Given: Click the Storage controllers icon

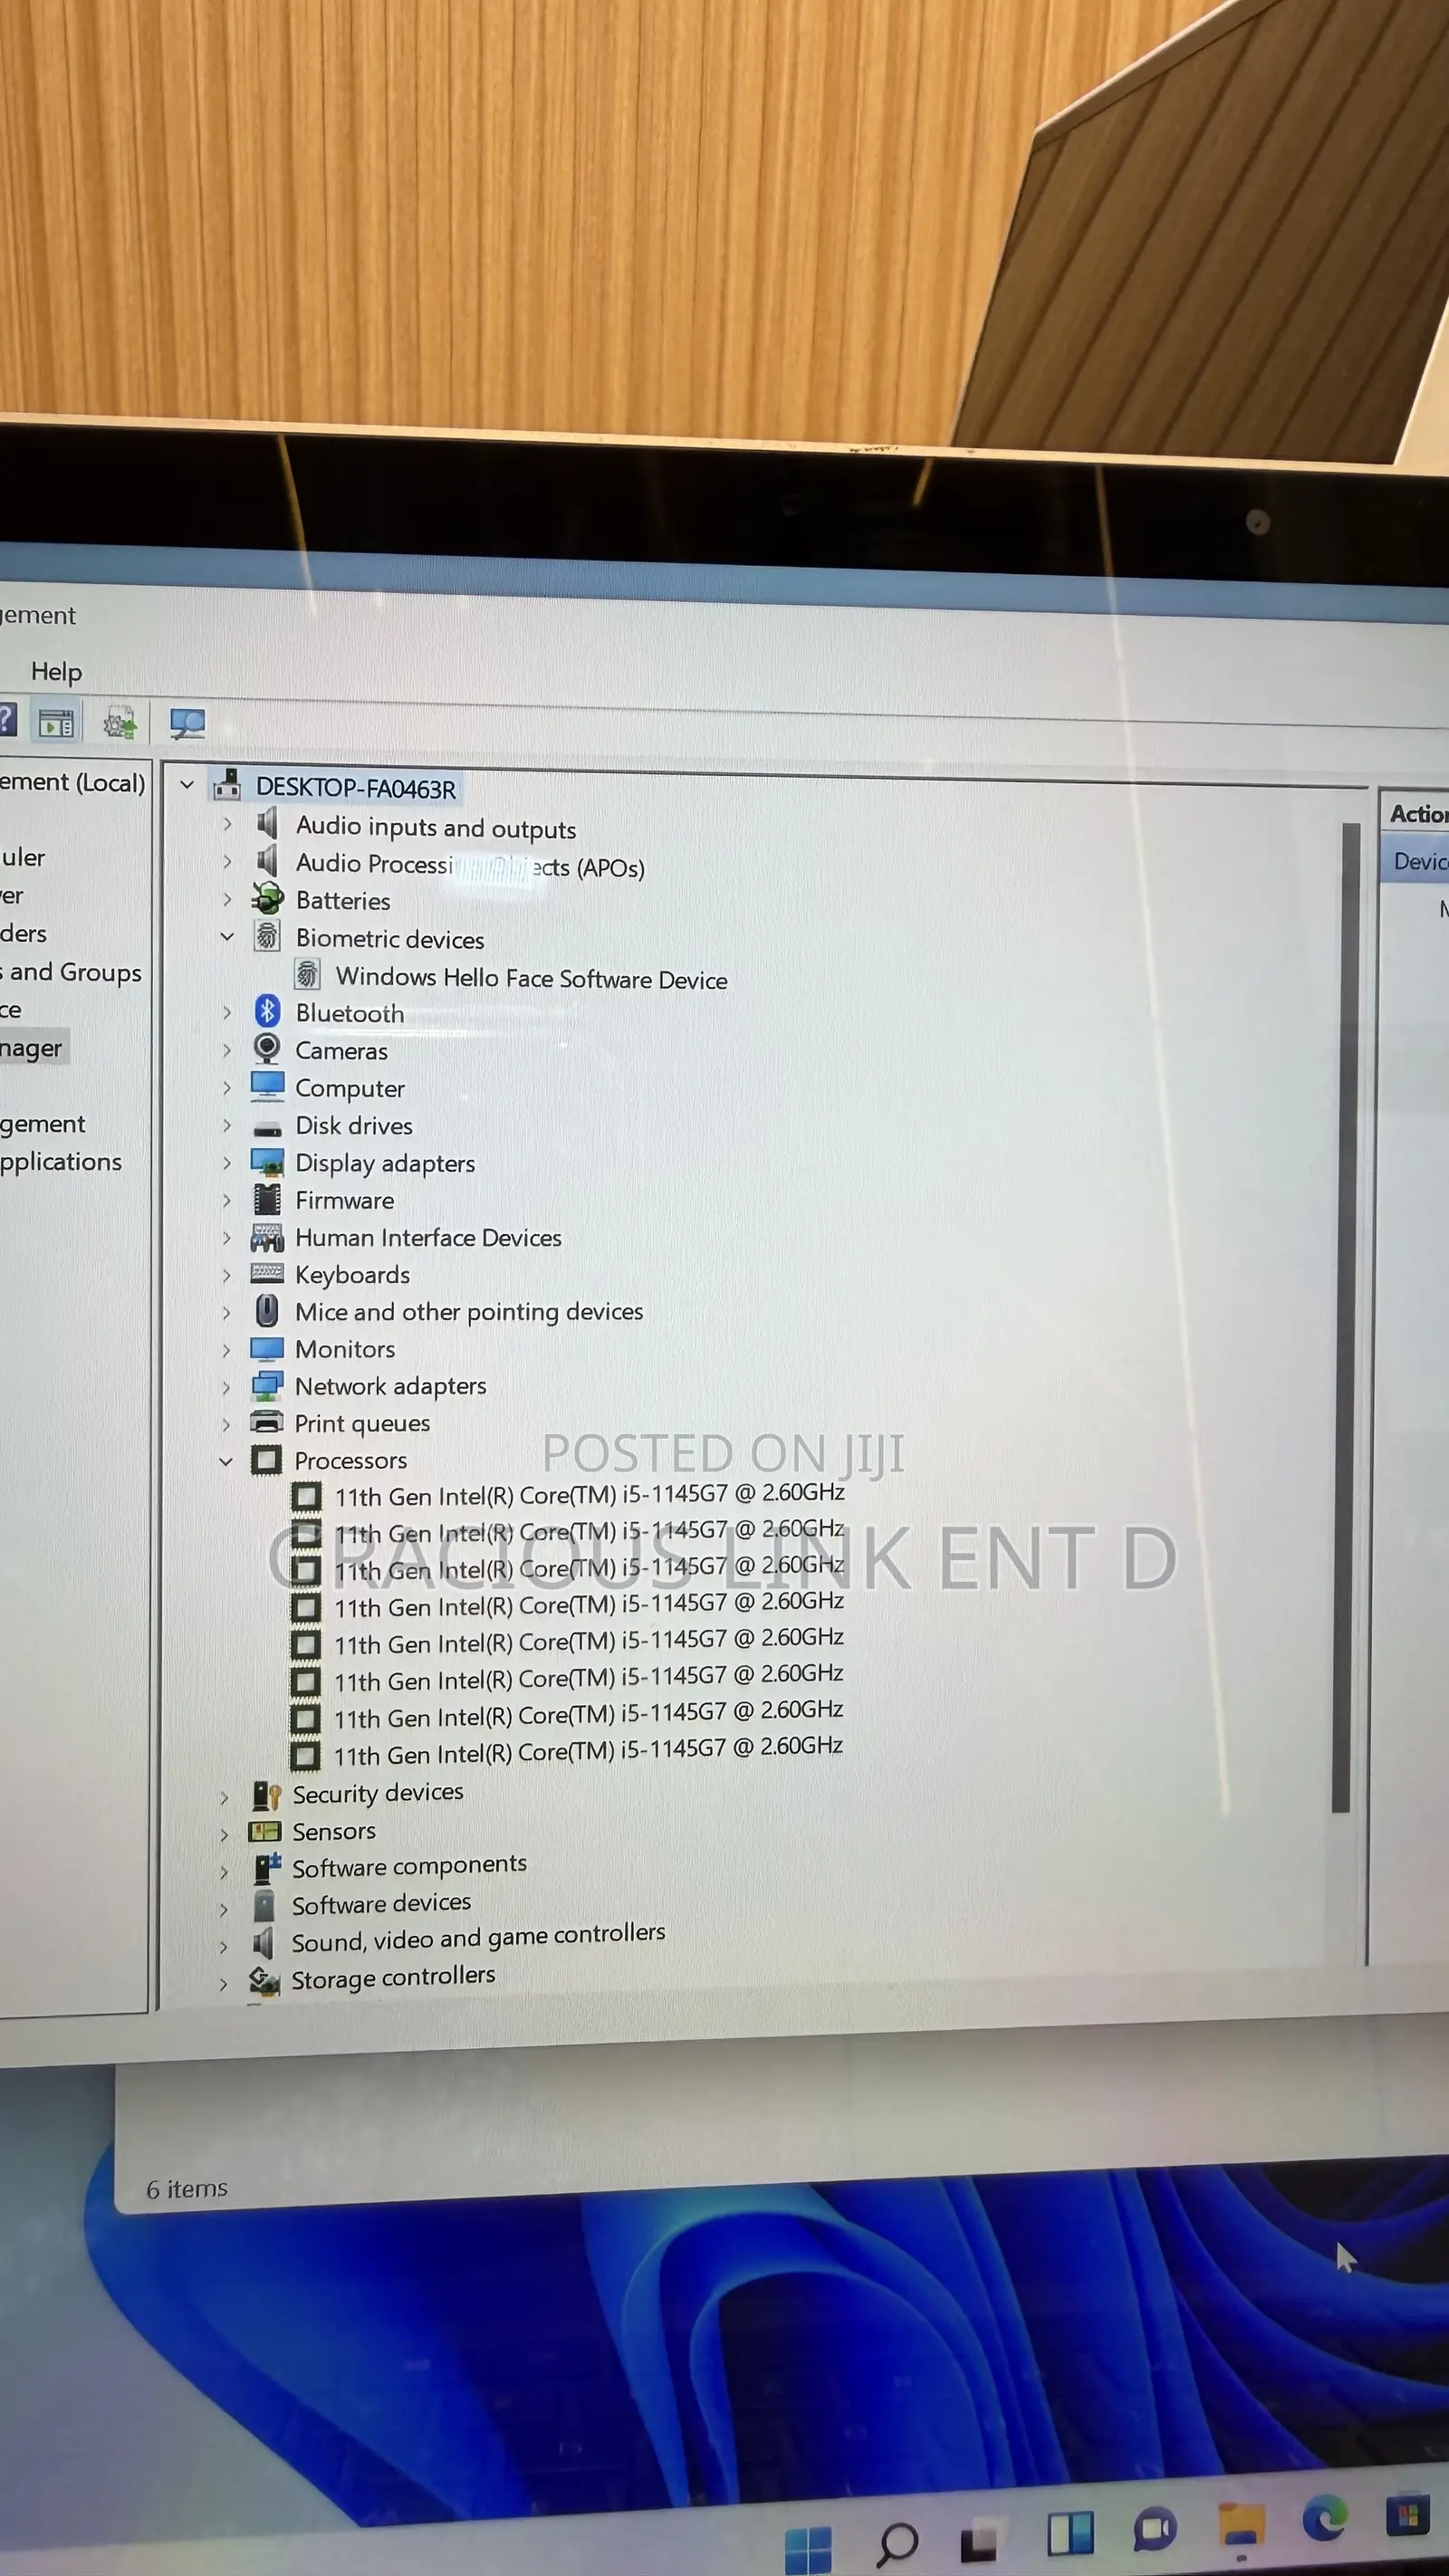Looking at the screenshot, I should pyautogui.click(x=264, y=1982).
